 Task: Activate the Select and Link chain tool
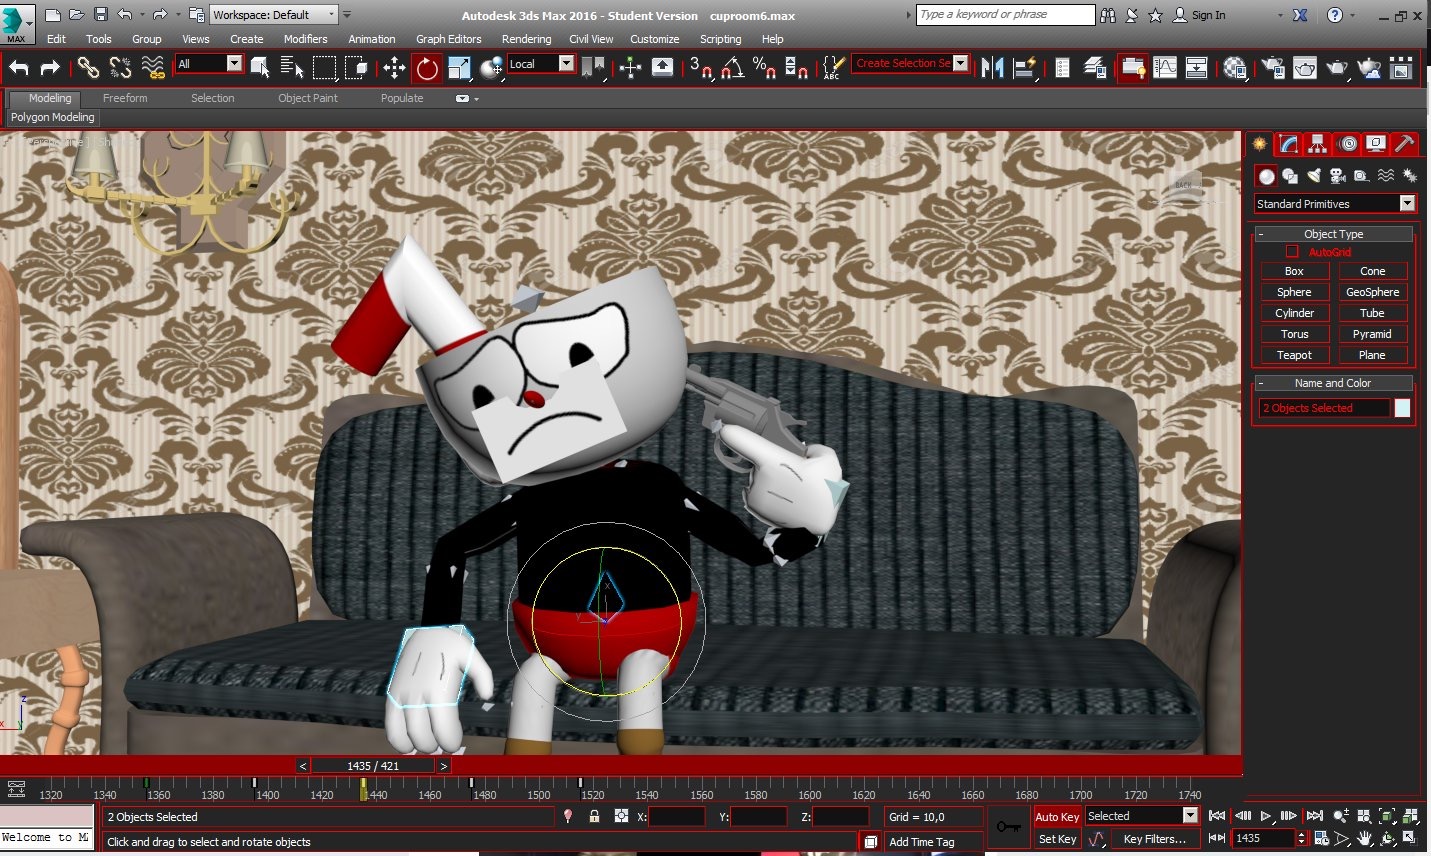[89, 67]
